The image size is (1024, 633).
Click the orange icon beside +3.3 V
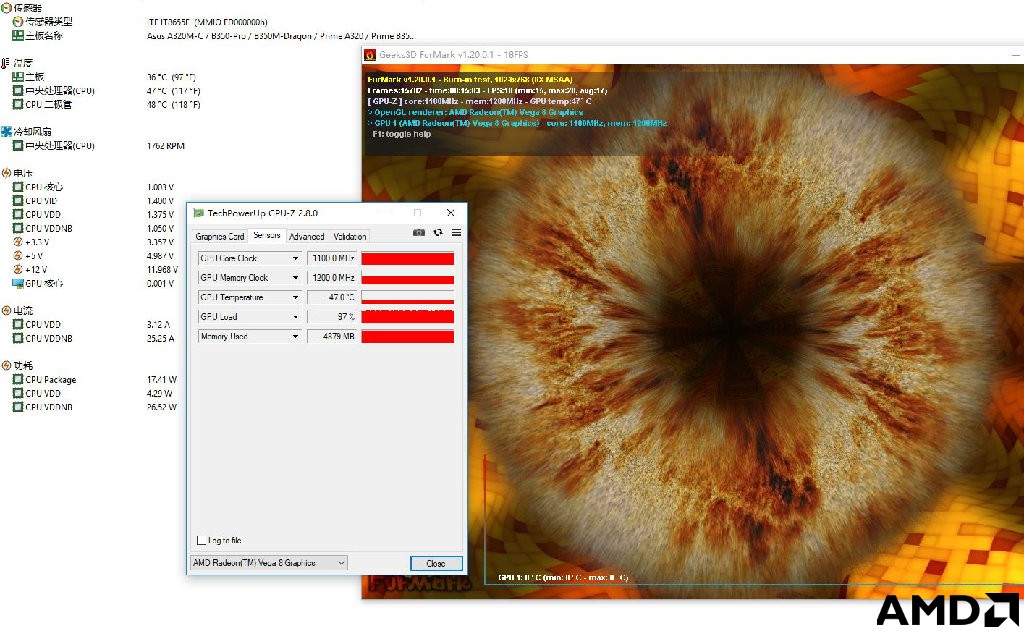[18, 242]
